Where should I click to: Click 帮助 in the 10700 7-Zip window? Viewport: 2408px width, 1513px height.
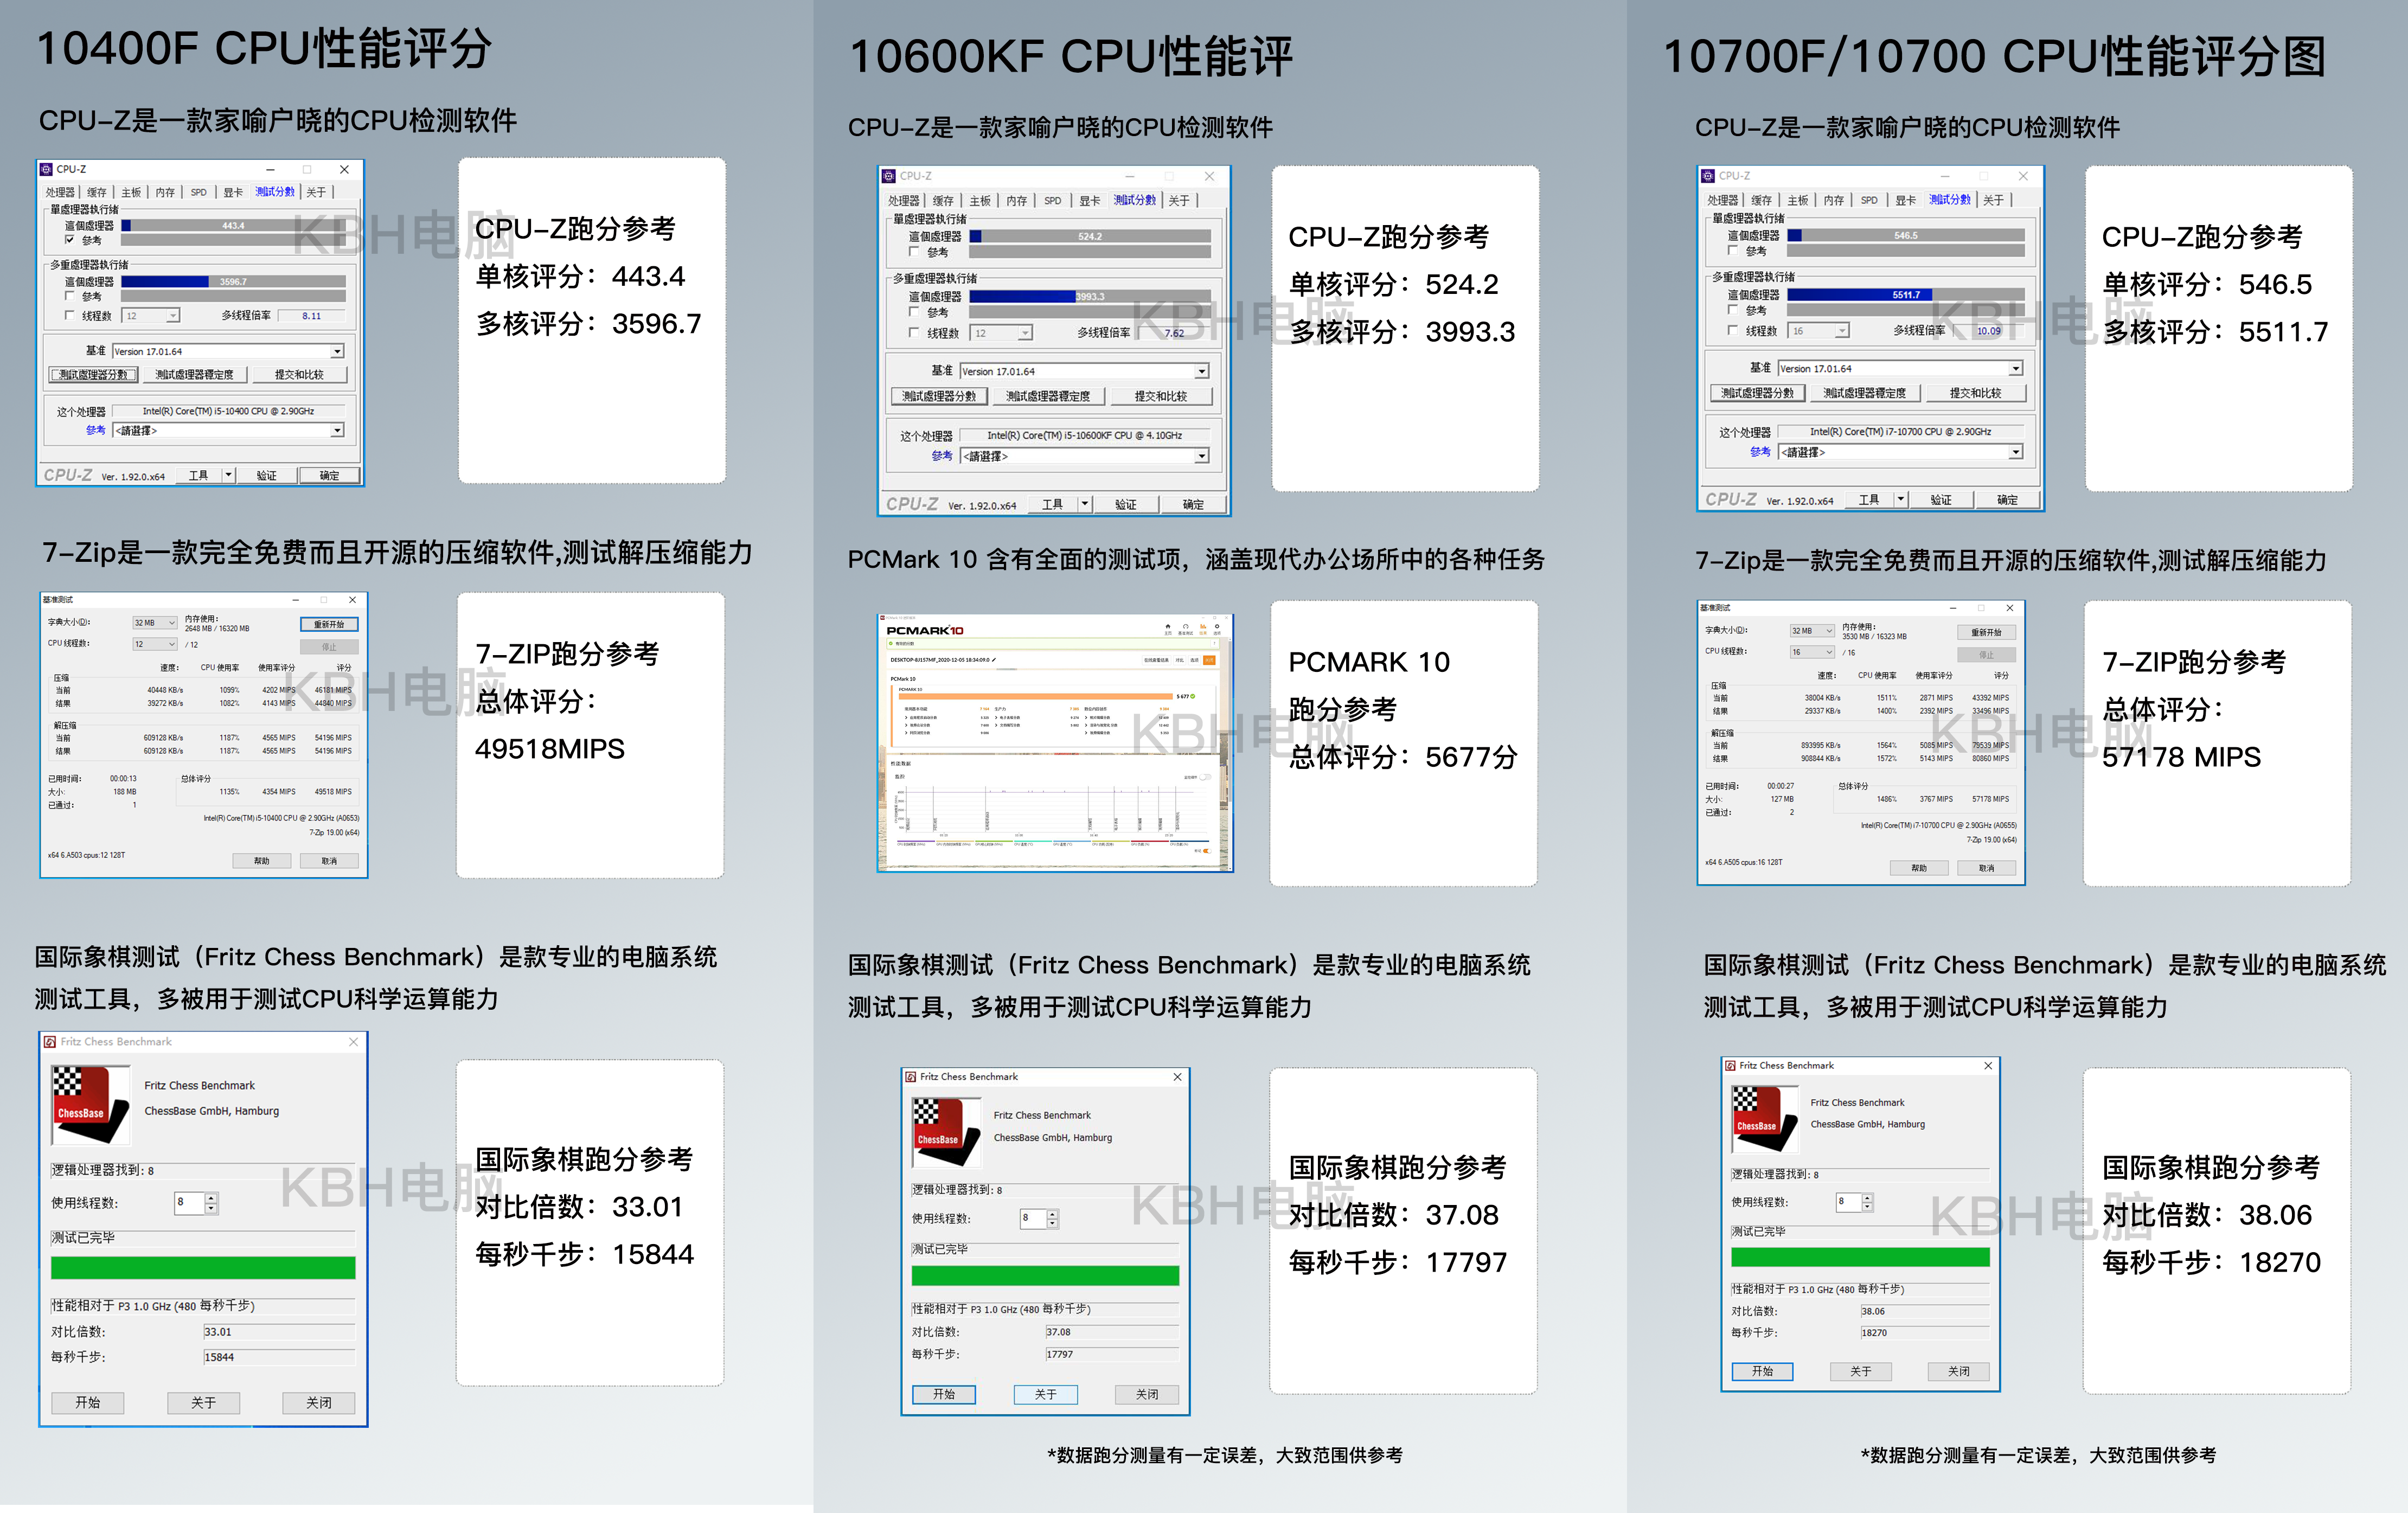tap(1918, 867)
